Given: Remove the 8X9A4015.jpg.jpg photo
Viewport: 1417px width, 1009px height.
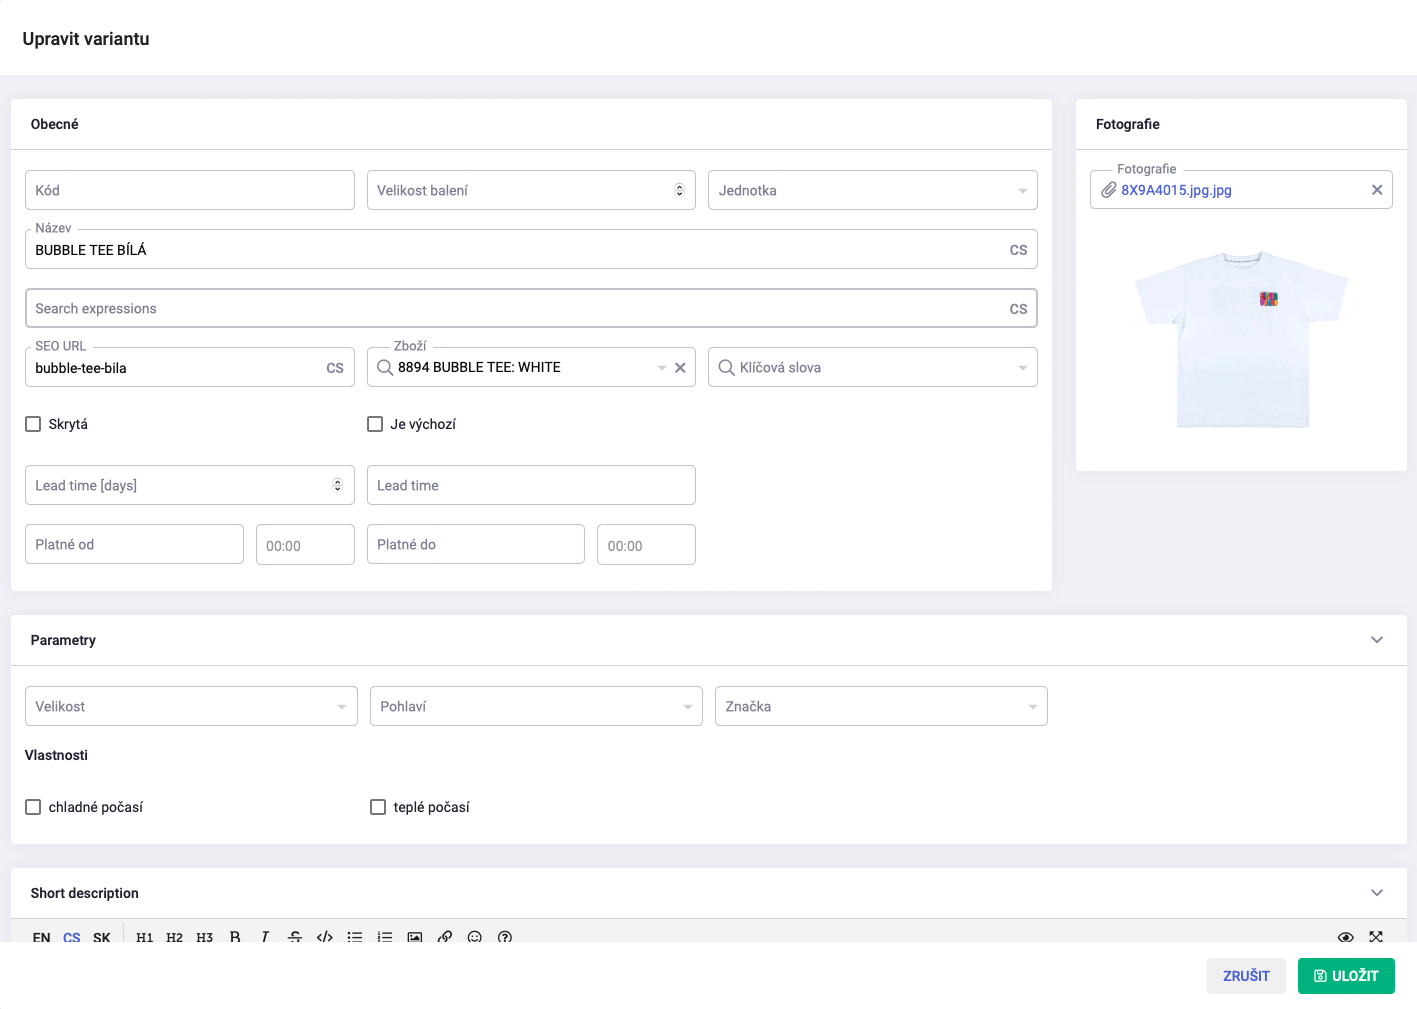Looking at the screenshot, I should (x=1377, y=190).
